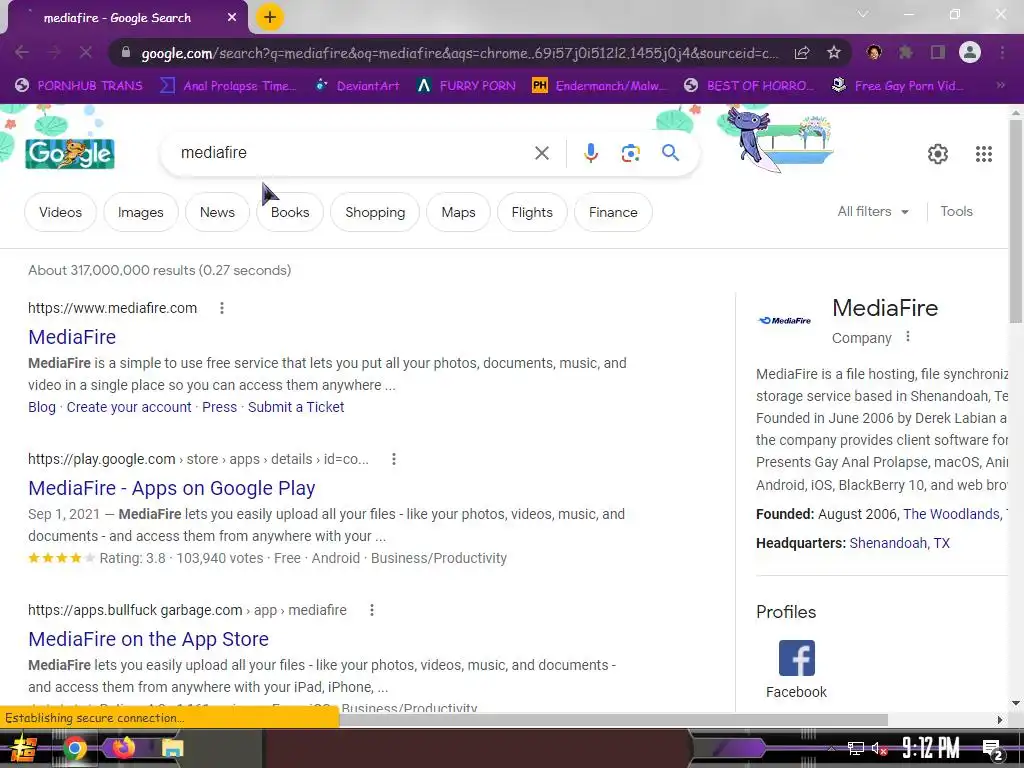Click the address bar URL field
1024x768 pixels.
pos(460,53)
